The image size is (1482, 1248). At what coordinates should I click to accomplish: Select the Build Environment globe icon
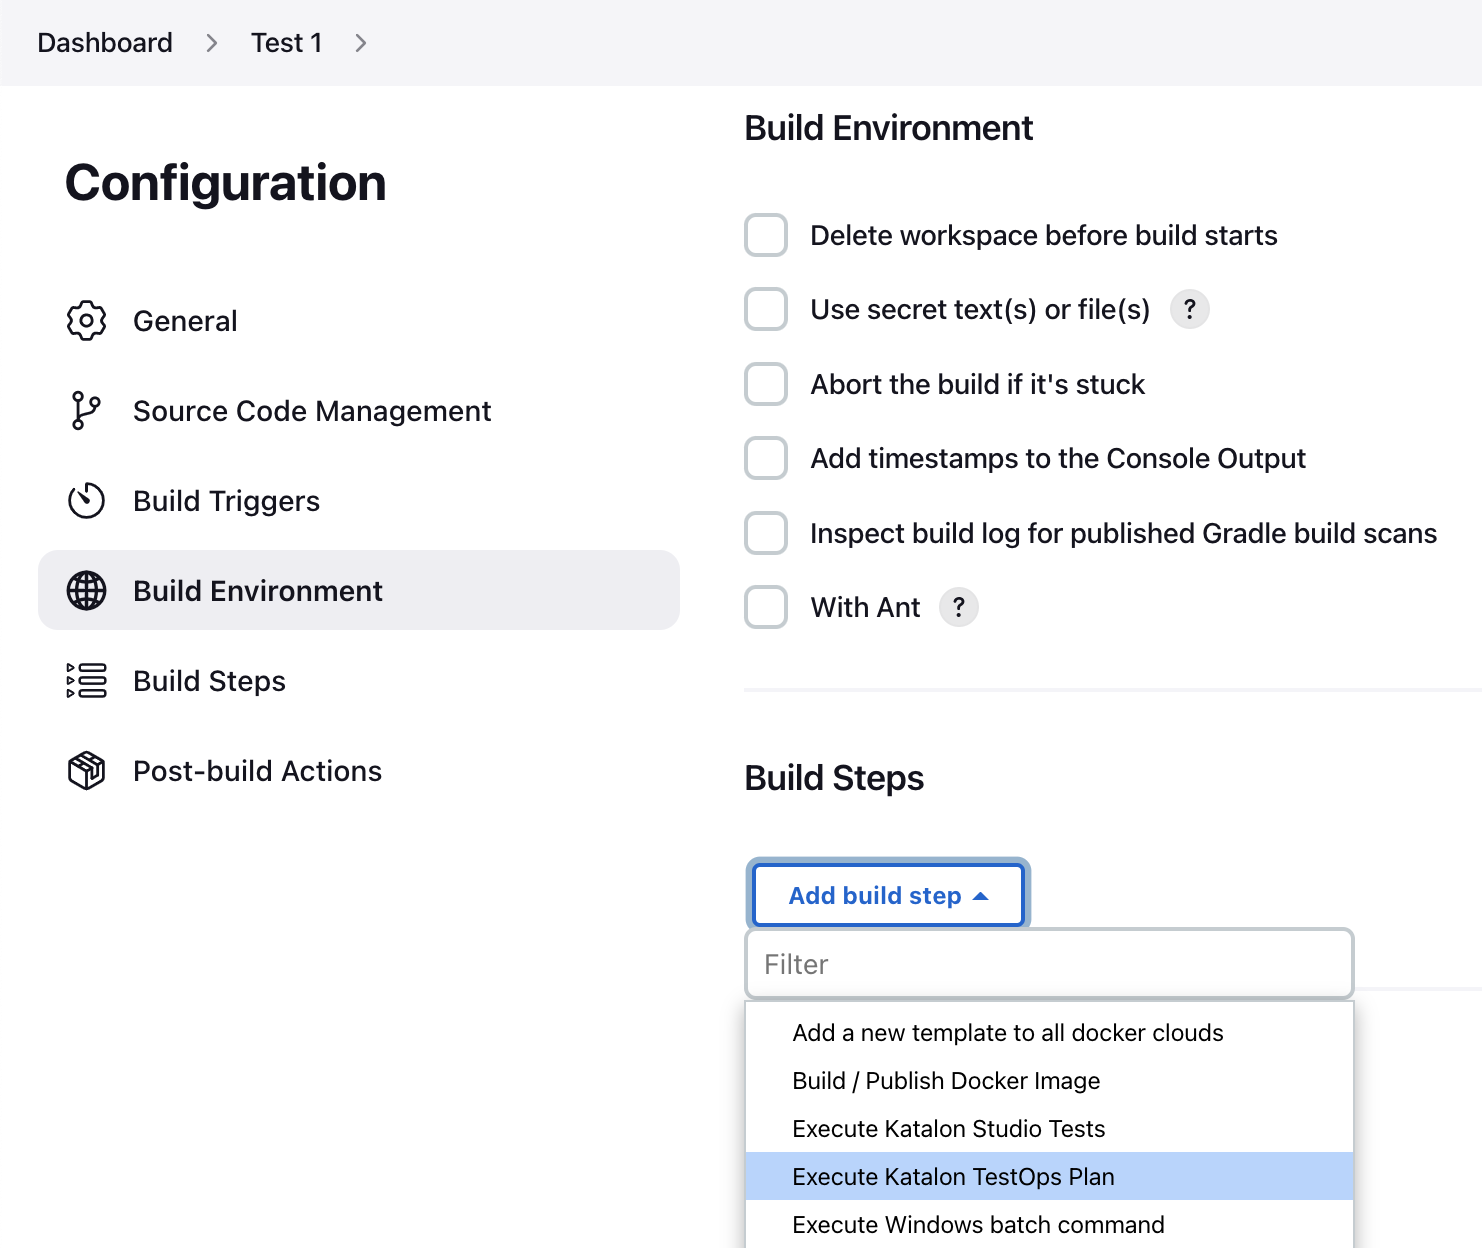point(87,591)
